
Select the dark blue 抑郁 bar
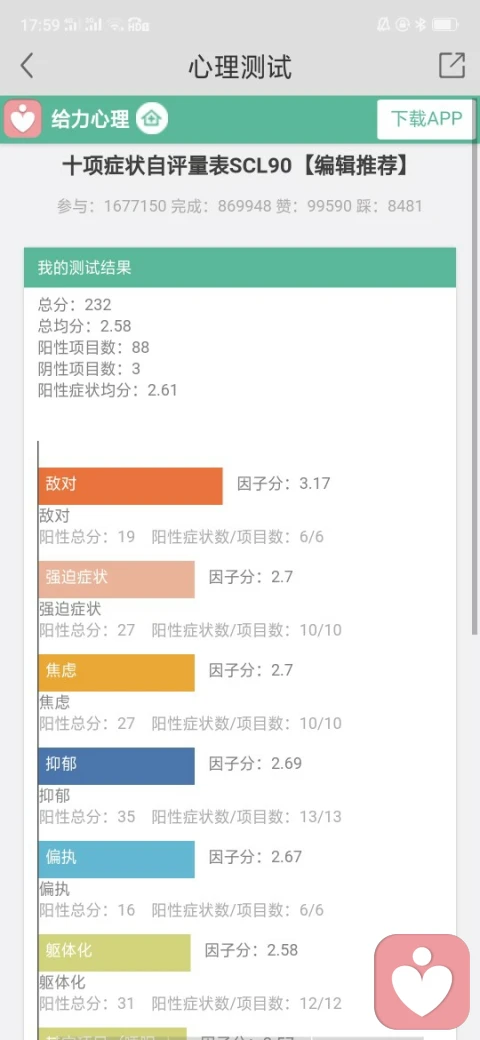click(x=116, y=766)
